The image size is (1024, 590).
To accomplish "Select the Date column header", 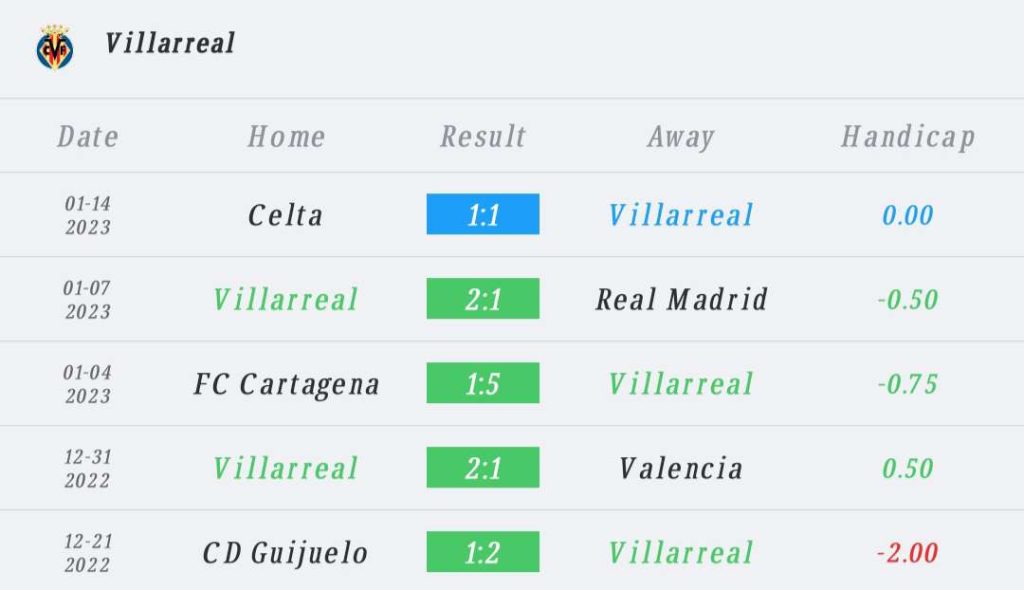I will 88,137.
